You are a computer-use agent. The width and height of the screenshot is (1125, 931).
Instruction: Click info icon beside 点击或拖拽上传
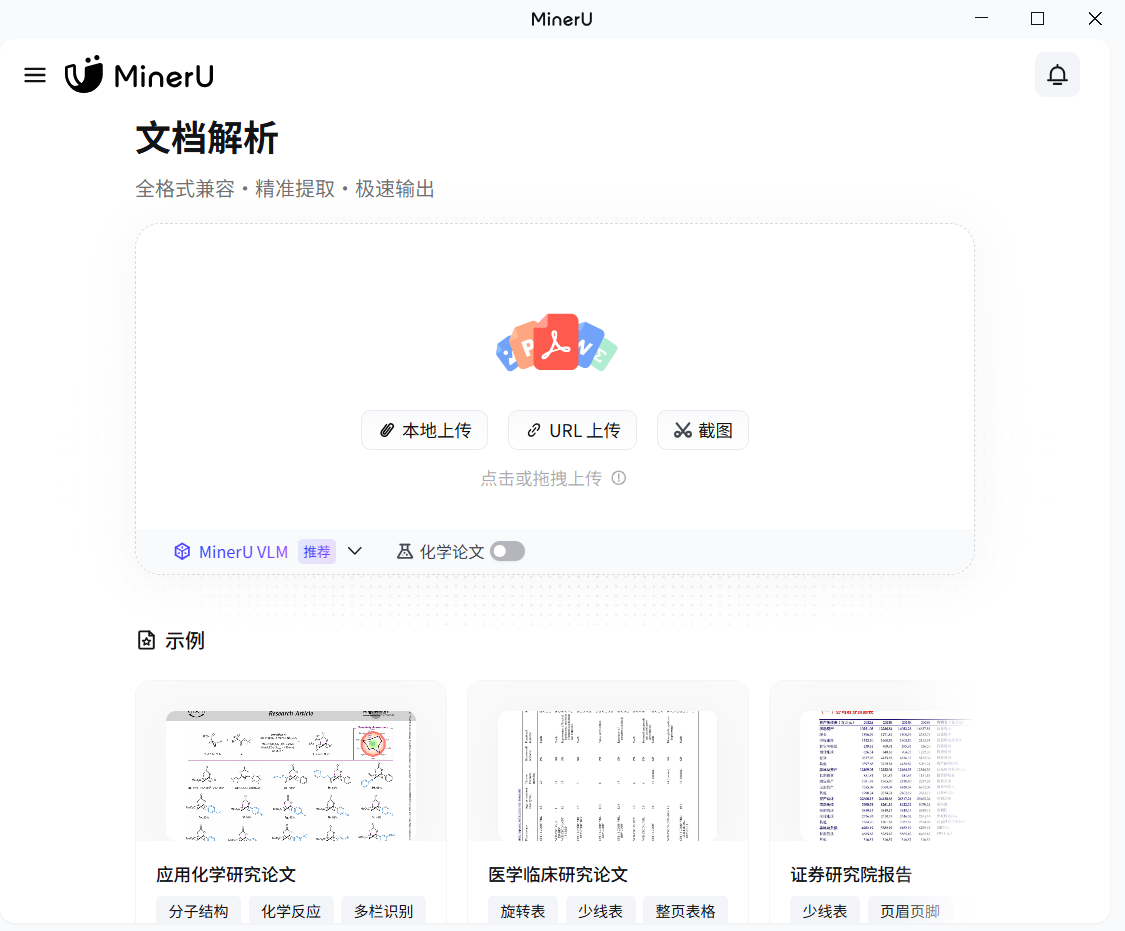point(618,478)
